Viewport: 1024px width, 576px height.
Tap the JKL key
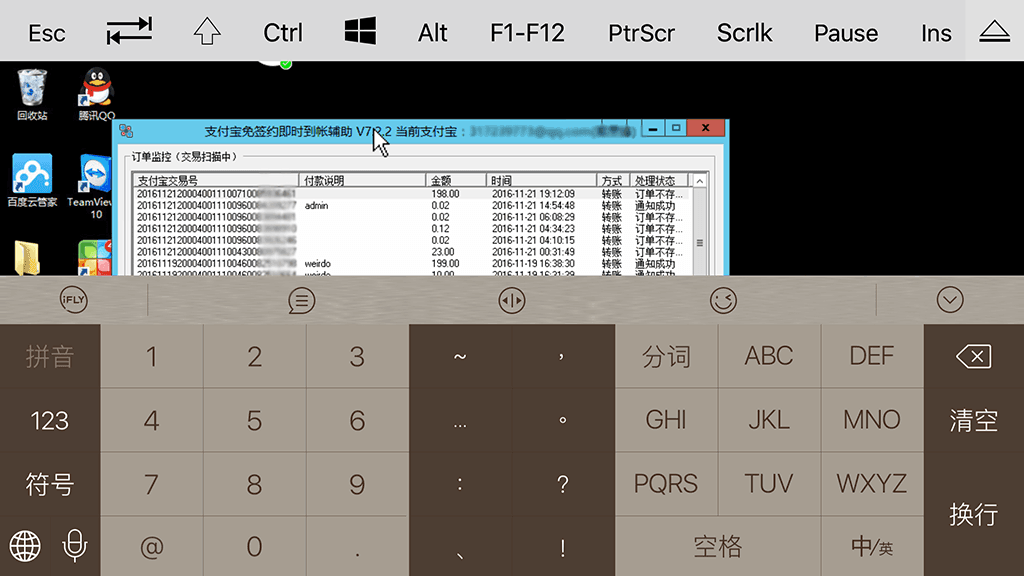point(769,421)
